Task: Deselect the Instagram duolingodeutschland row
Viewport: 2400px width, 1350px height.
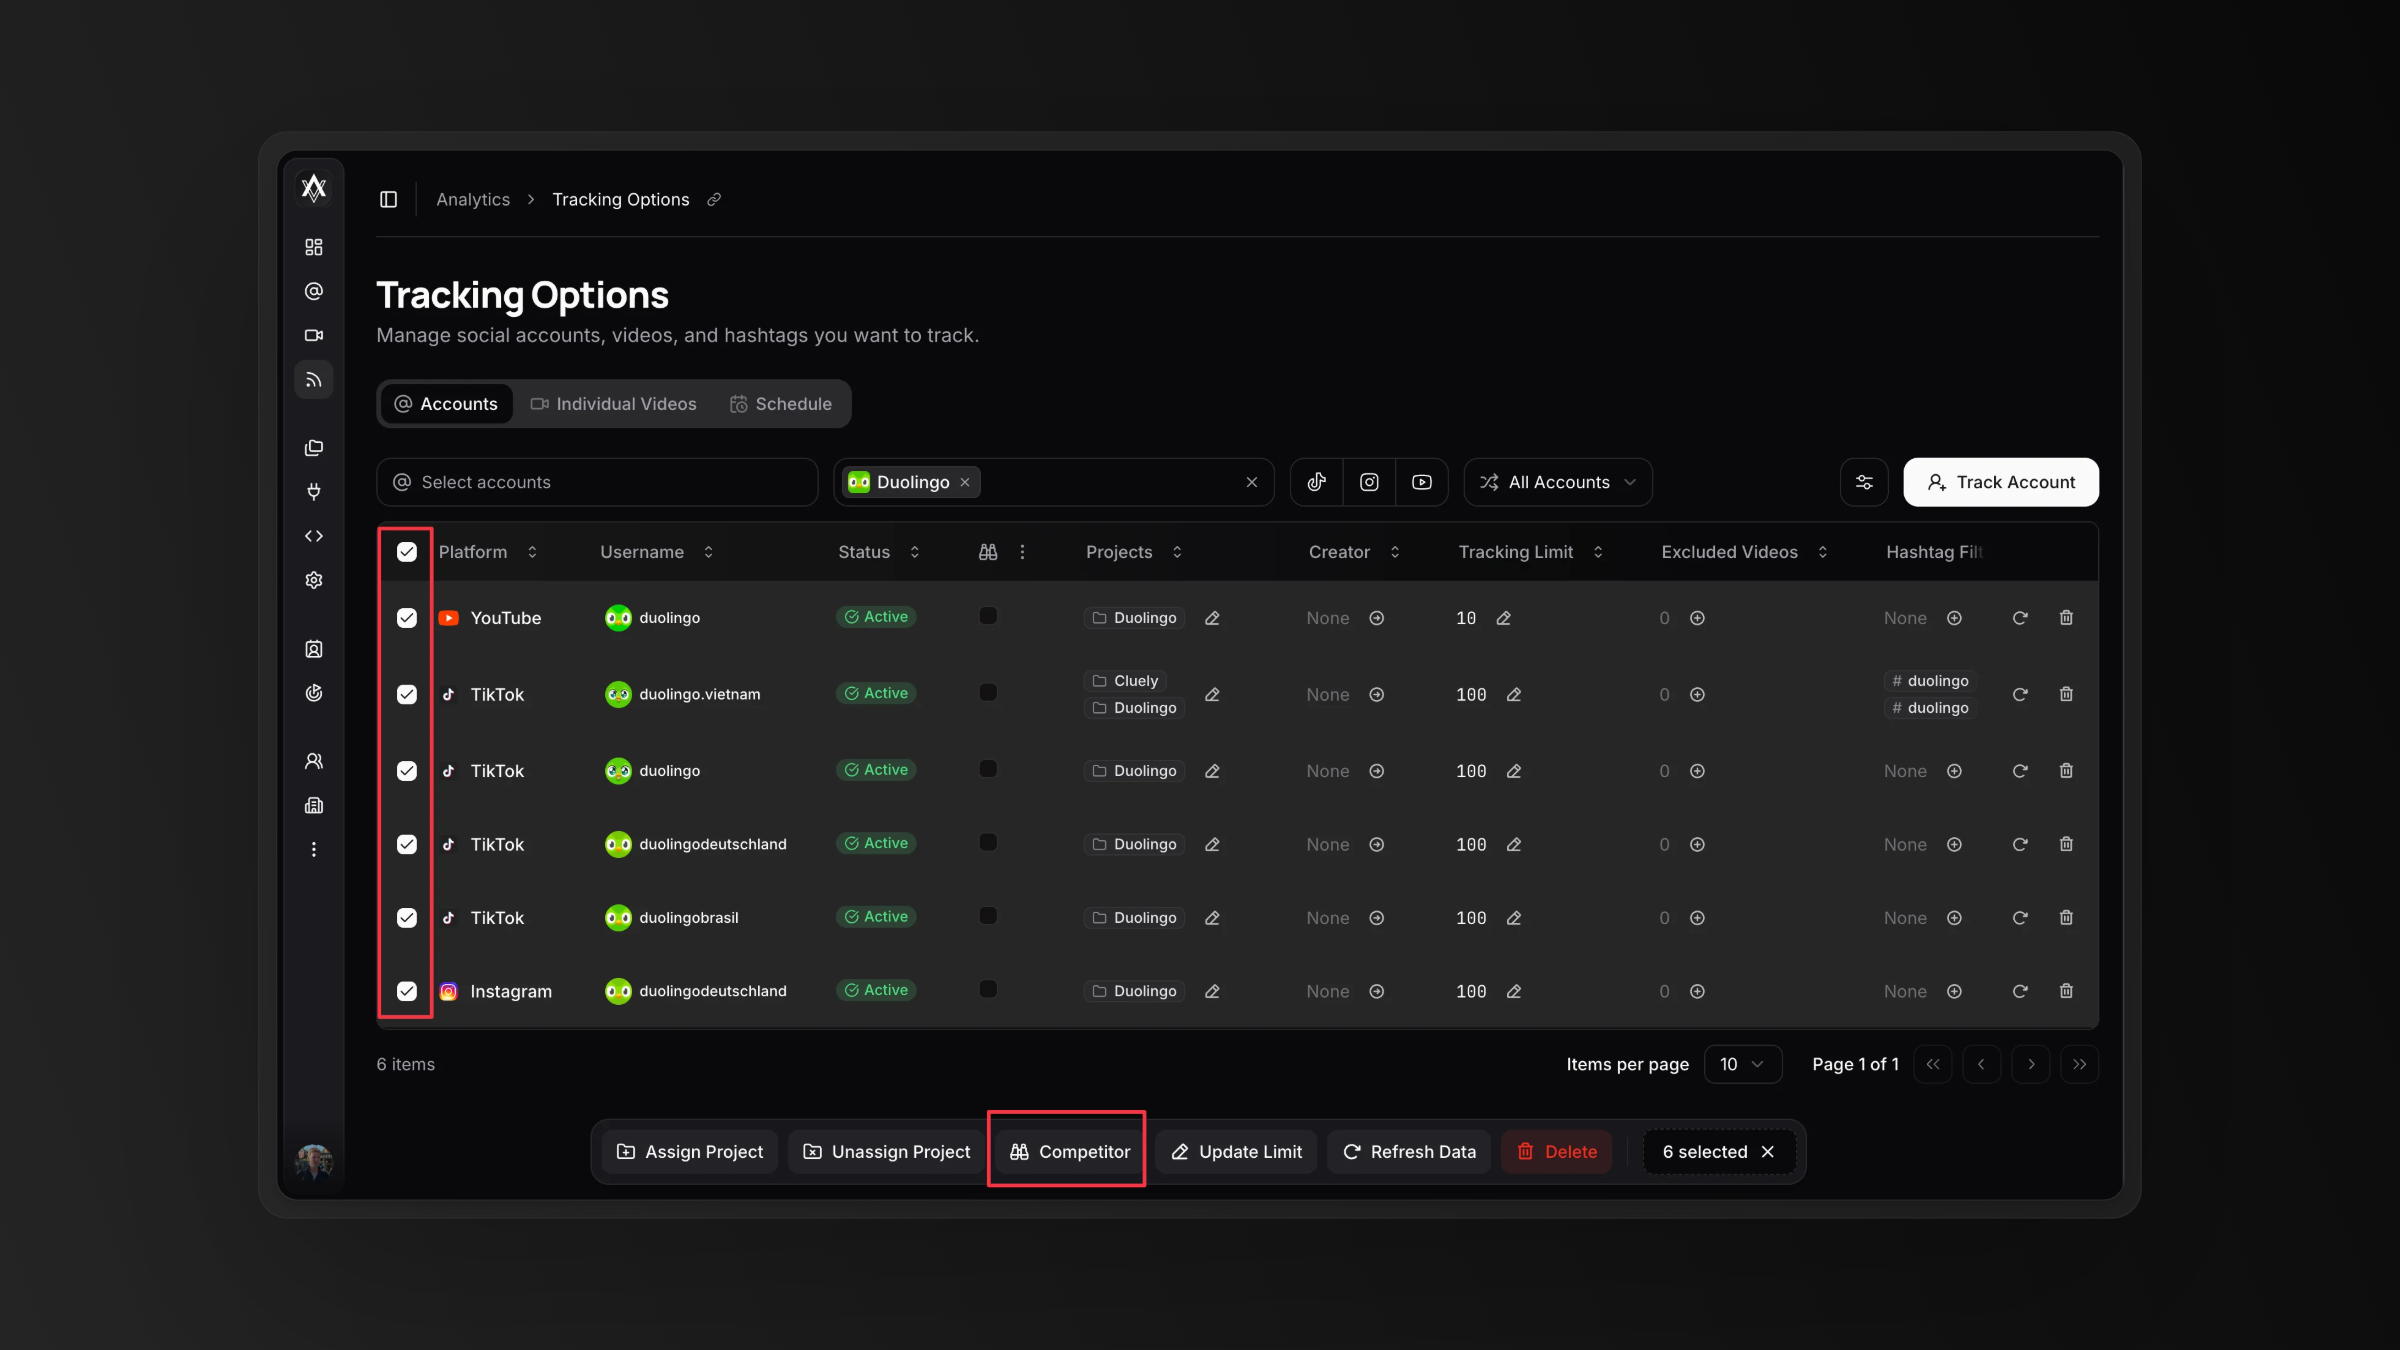Action: coord(406,991)
